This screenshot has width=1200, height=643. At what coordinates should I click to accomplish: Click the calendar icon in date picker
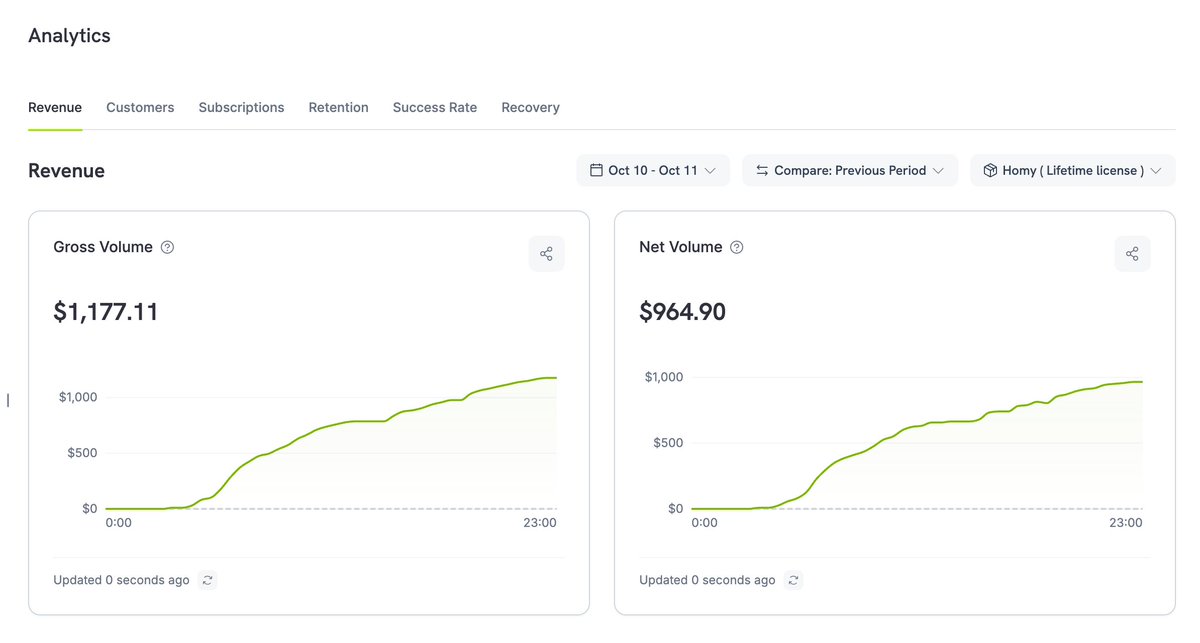tap(596, 170)
